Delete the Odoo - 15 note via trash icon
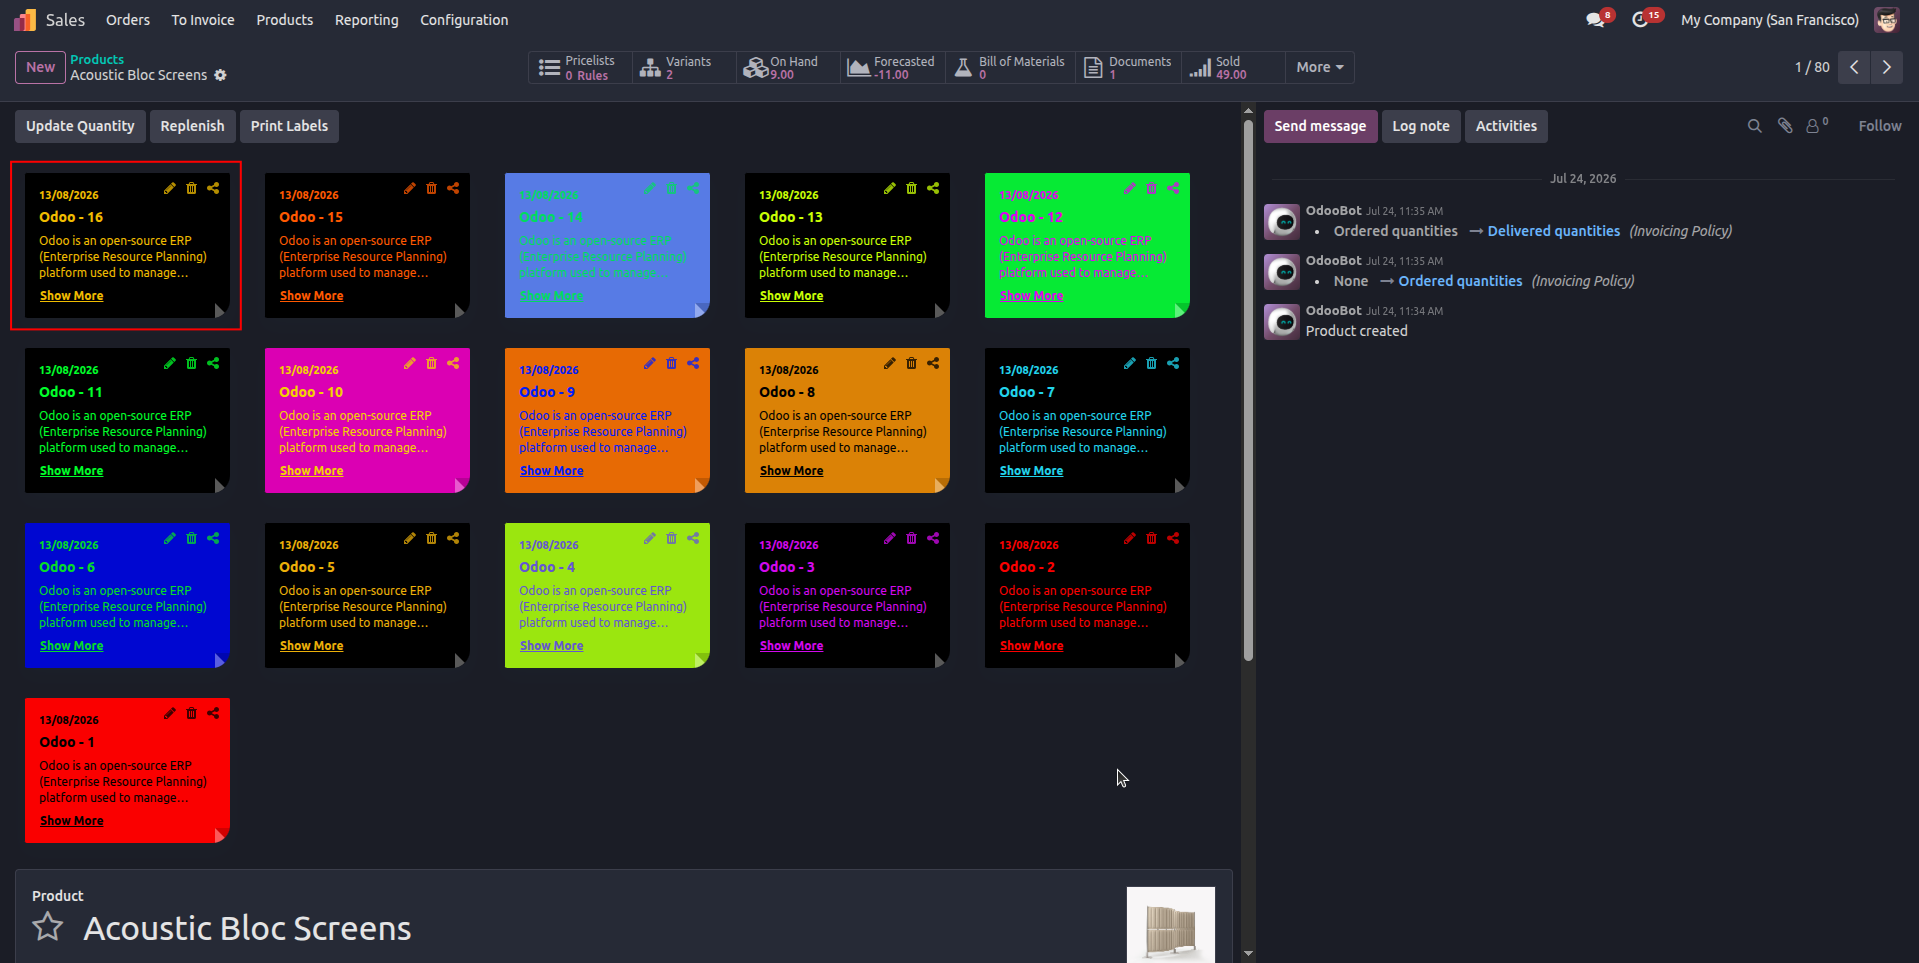This screenshot has height=963, width=1919. [x=432, y=188]
